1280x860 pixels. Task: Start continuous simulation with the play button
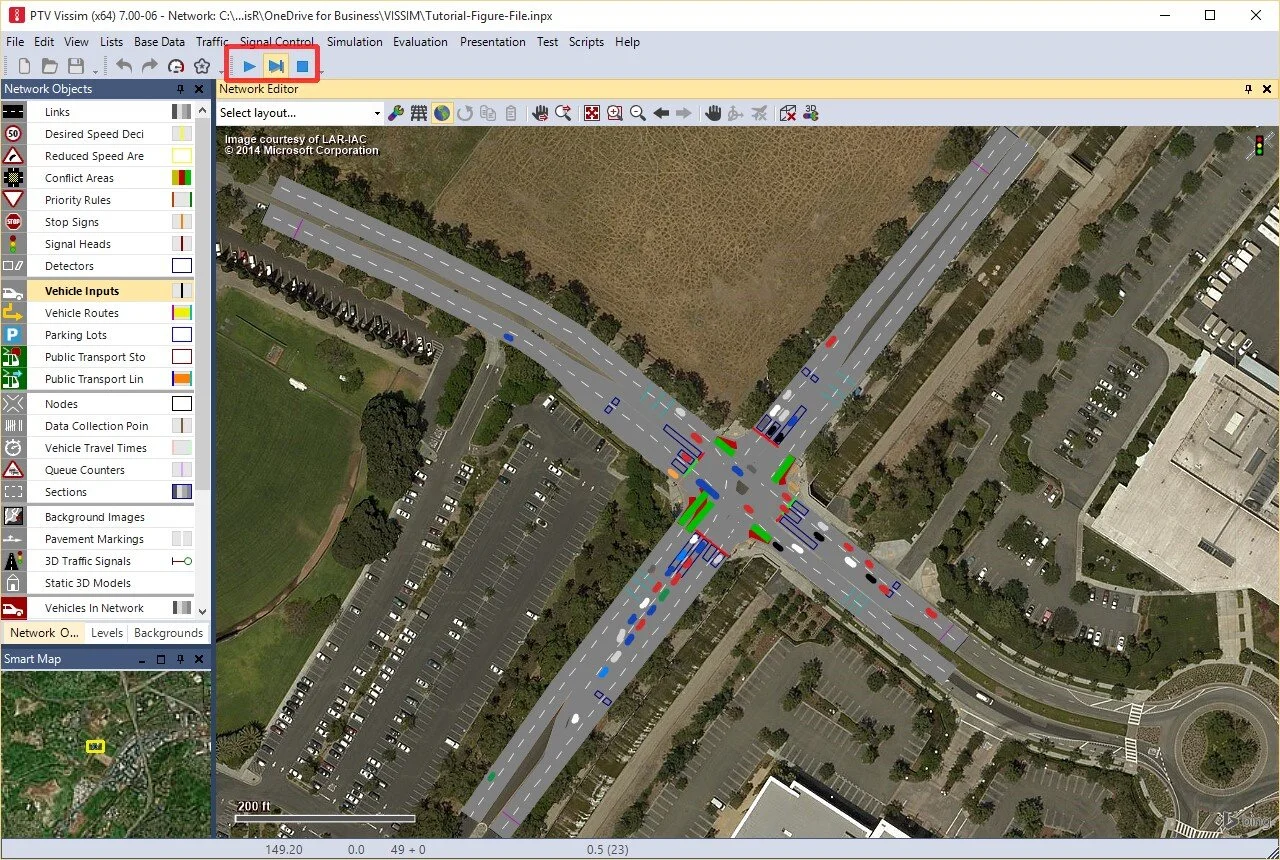249,67
